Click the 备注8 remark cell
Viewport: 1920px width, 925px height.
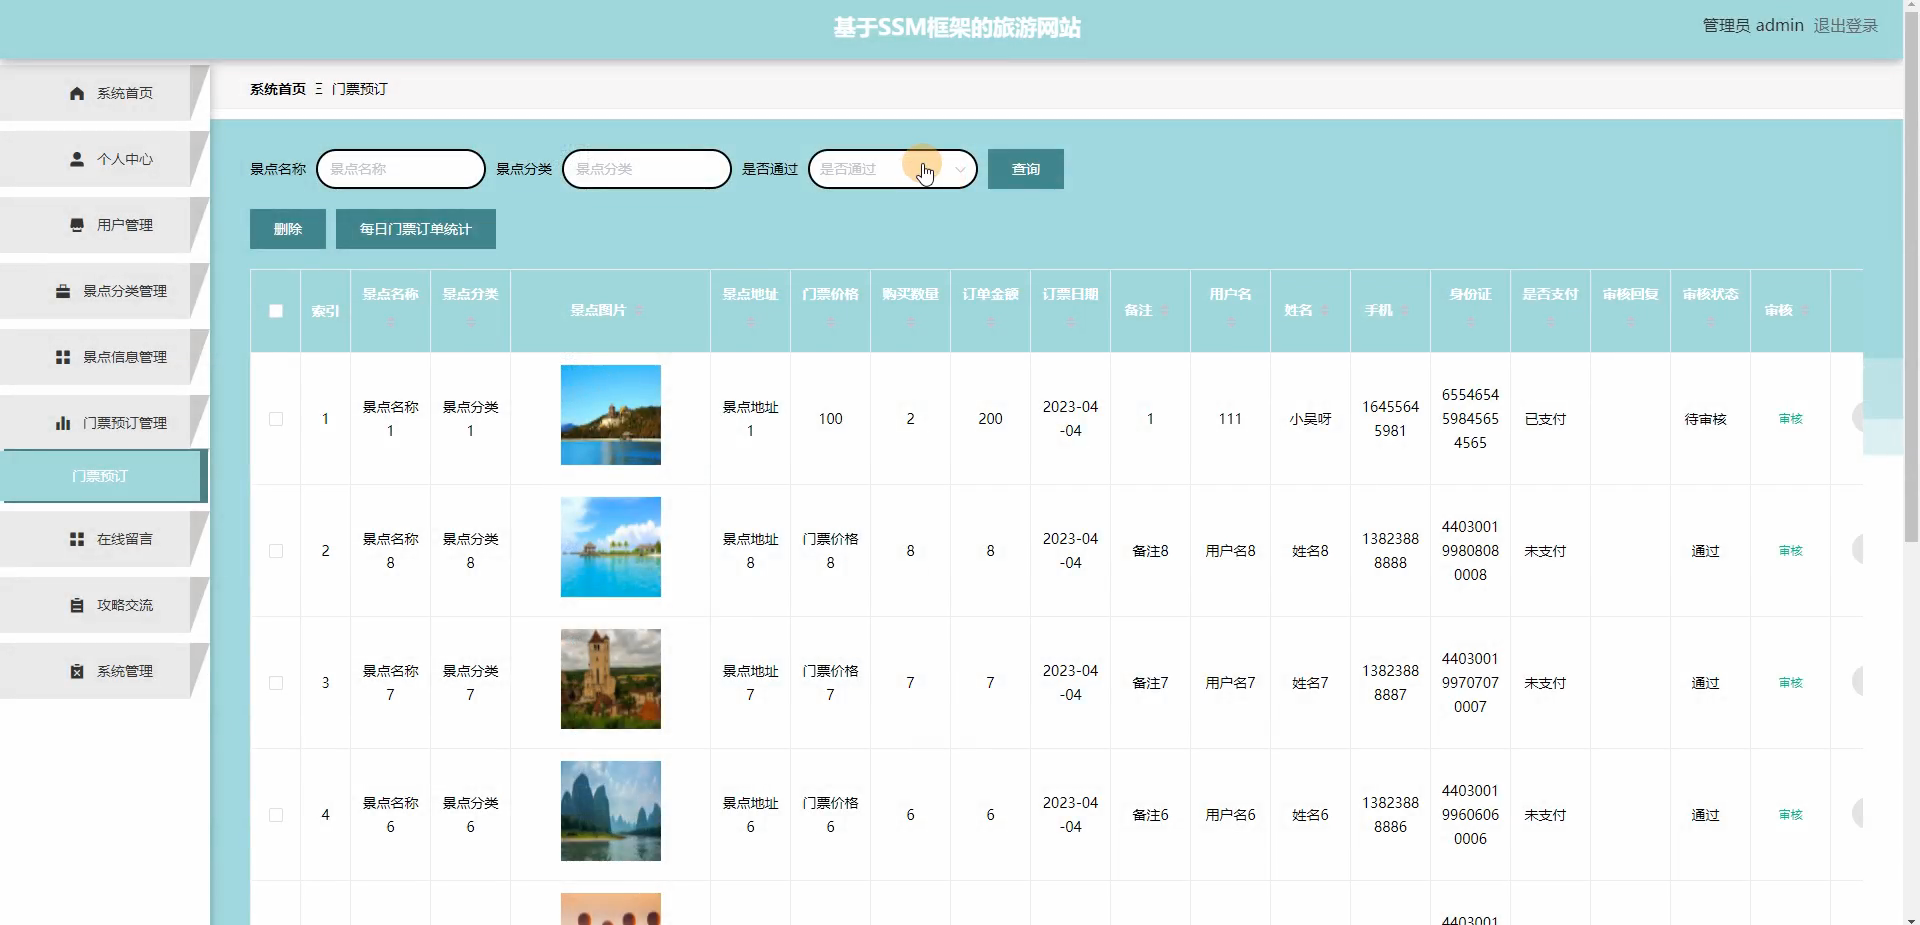[x=1150, y=551]
